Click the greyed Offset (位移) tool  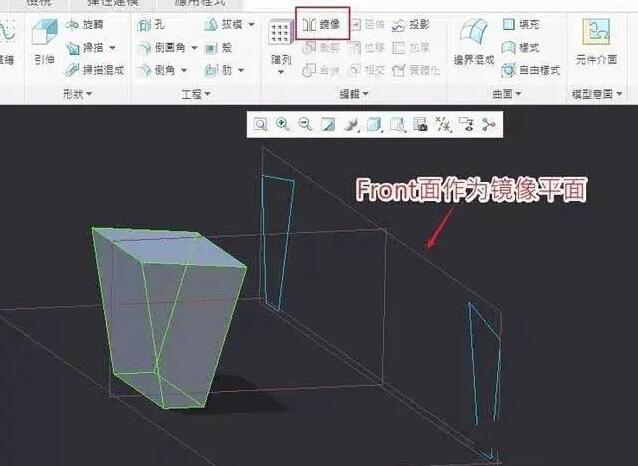[367, 48]
